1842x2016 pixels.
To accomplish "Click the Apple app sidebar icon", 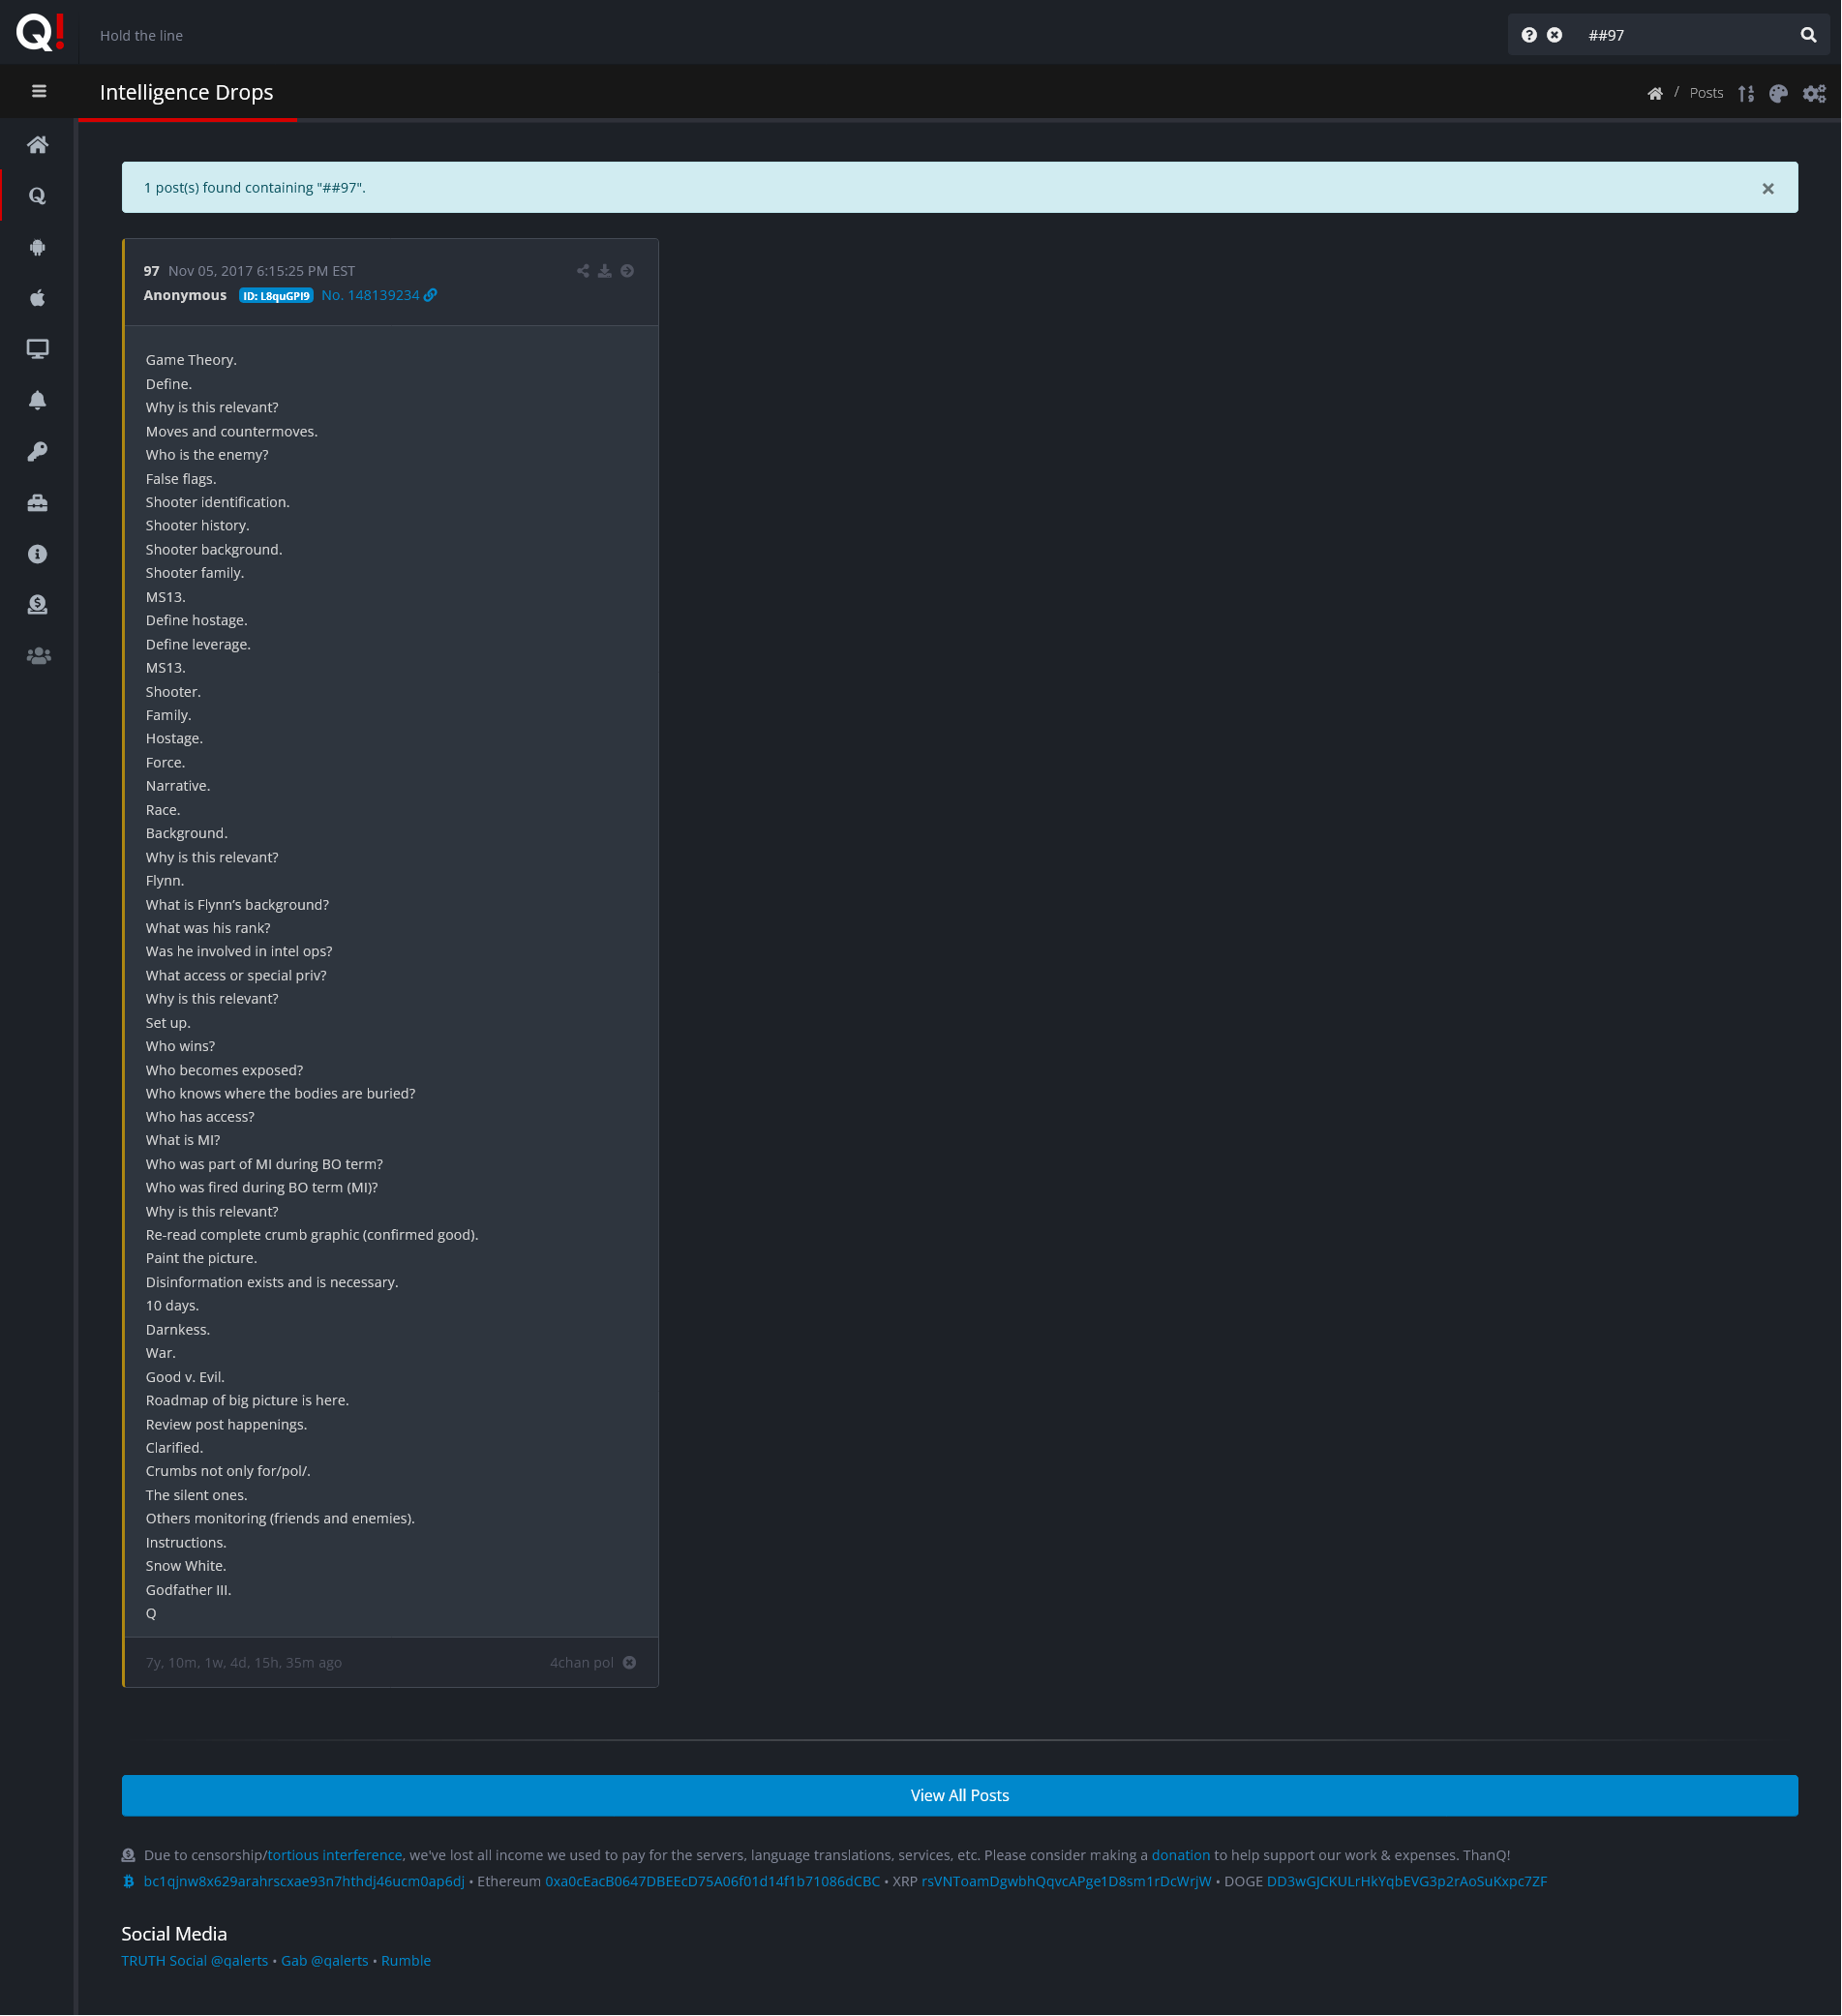I will click(38, 298).
